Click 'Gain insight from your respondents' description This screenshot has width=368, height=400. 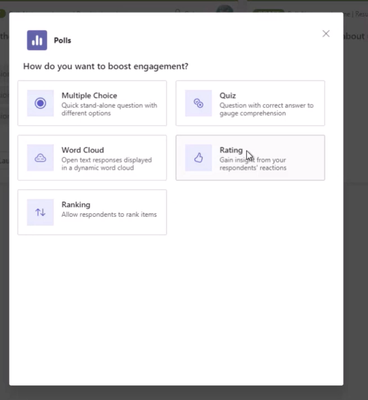(x=253, y=164)
